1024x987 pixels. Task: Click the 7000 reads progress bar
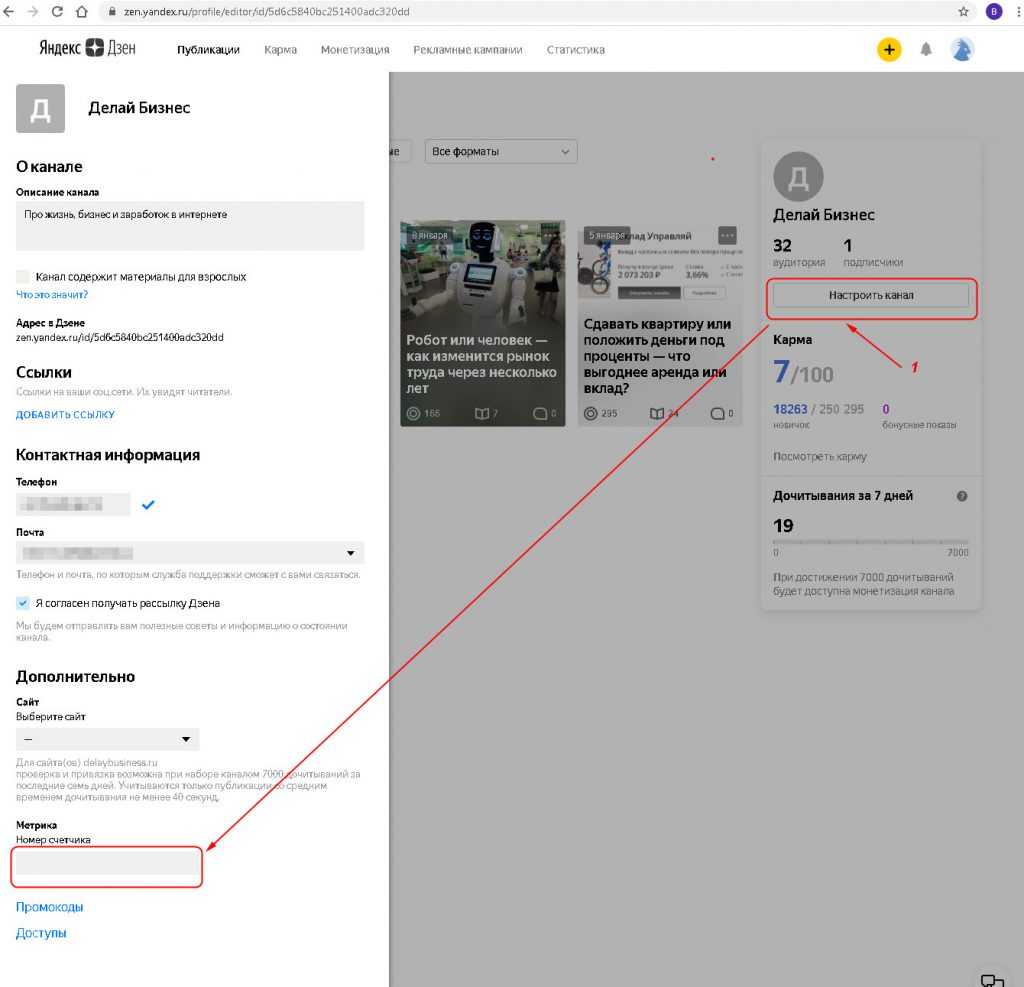point(871,542)
